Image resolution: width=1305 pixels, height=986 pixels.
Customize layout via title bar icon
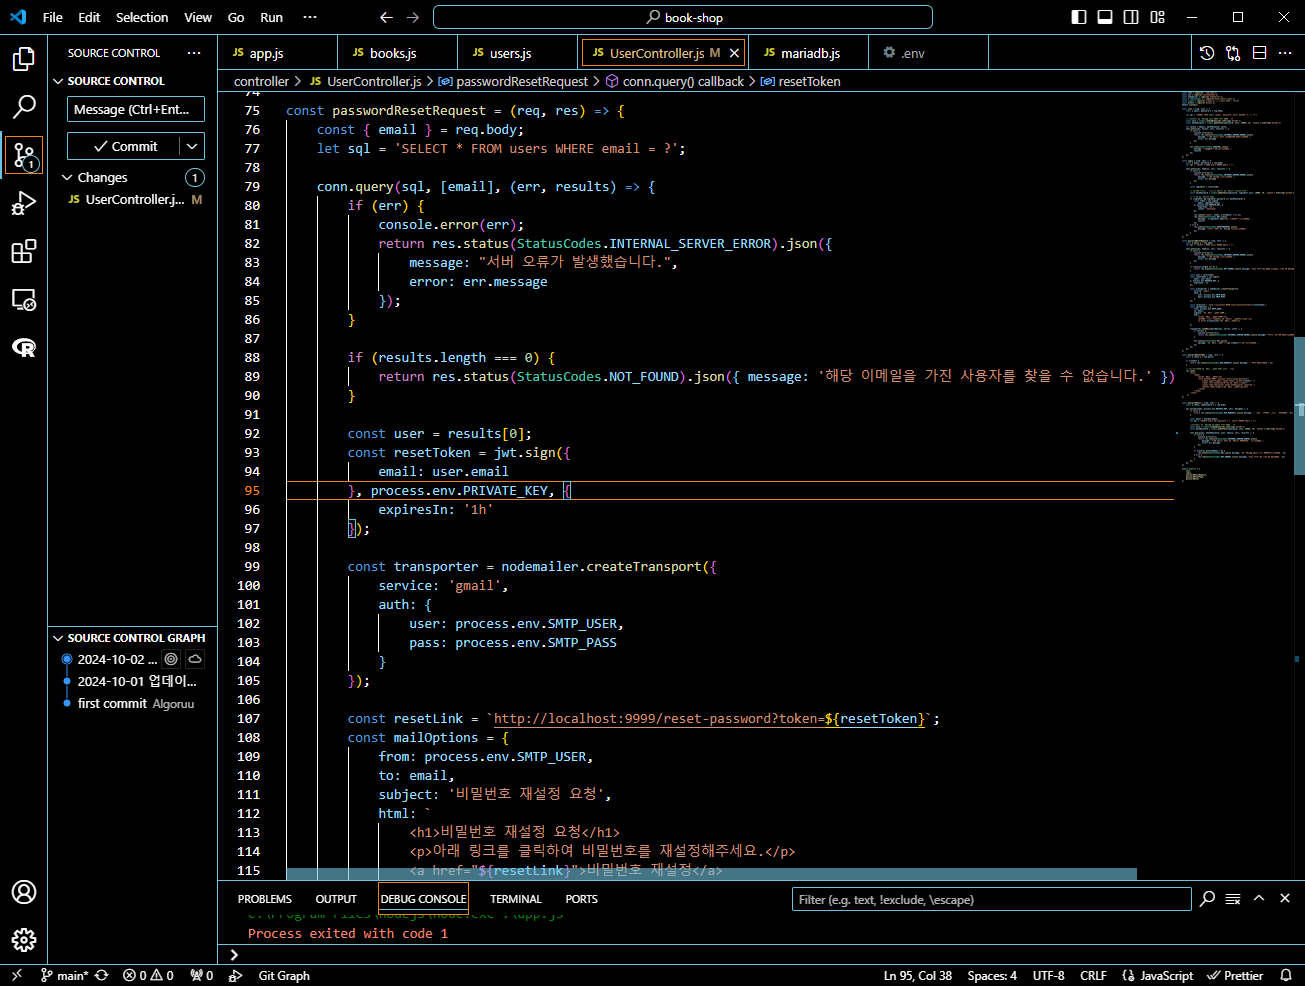1157,17
